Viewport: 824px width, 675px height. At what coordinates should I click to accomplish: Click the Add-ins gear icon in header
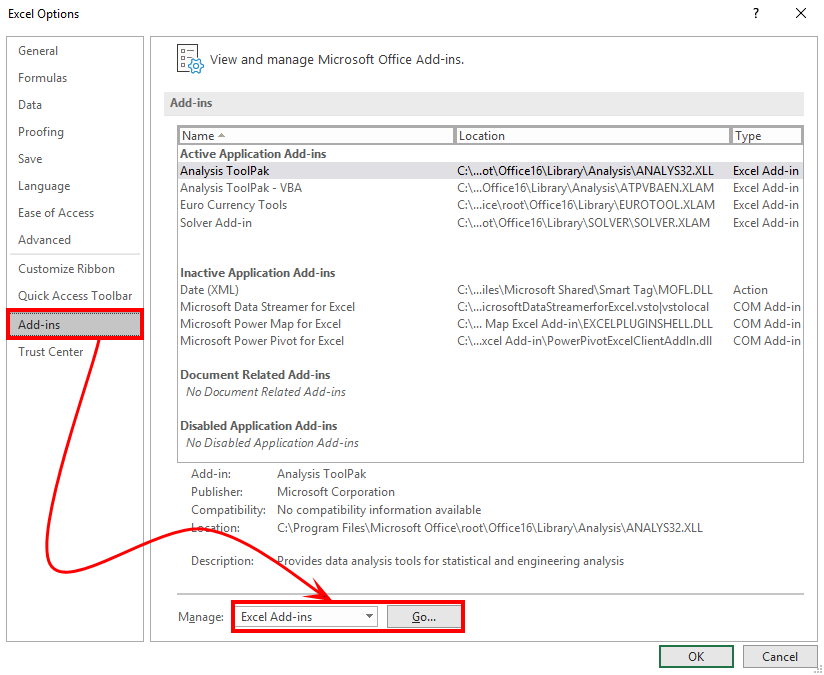coord(190,59)
